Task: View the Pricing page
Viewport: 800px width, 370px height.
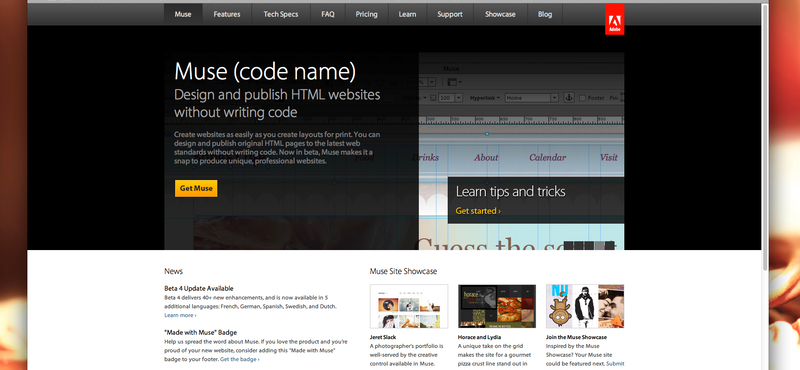Action: coord(367,14)
